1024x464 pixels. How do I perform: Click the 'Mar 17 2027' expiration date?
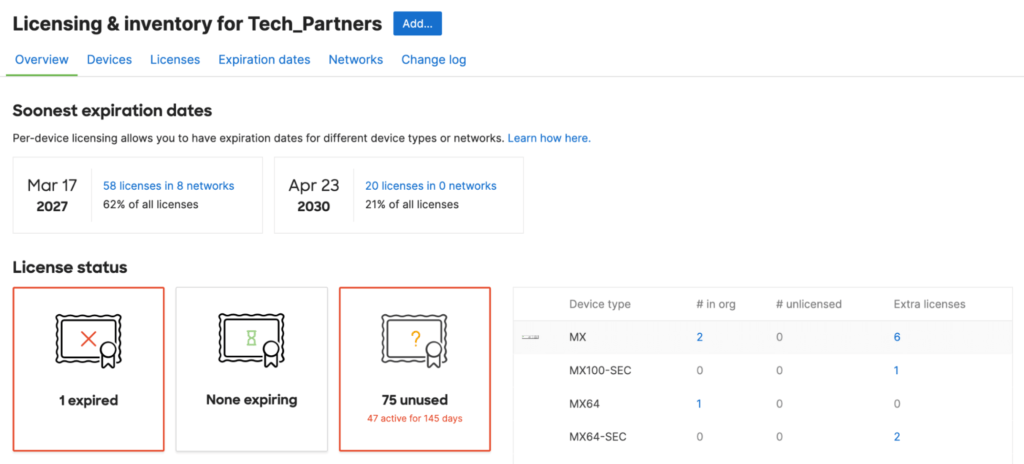tap(52, 195)
